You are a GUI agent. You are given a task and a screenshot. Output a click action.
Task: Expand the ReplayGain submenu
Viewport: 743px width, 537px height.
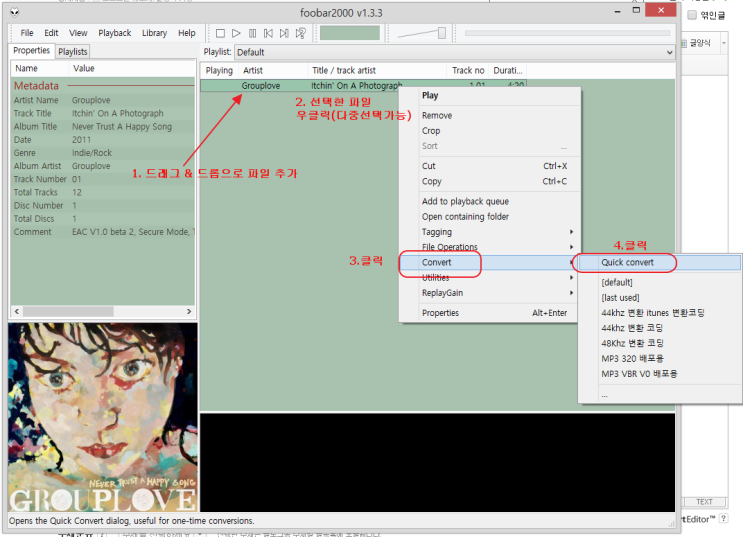(490, 292)
